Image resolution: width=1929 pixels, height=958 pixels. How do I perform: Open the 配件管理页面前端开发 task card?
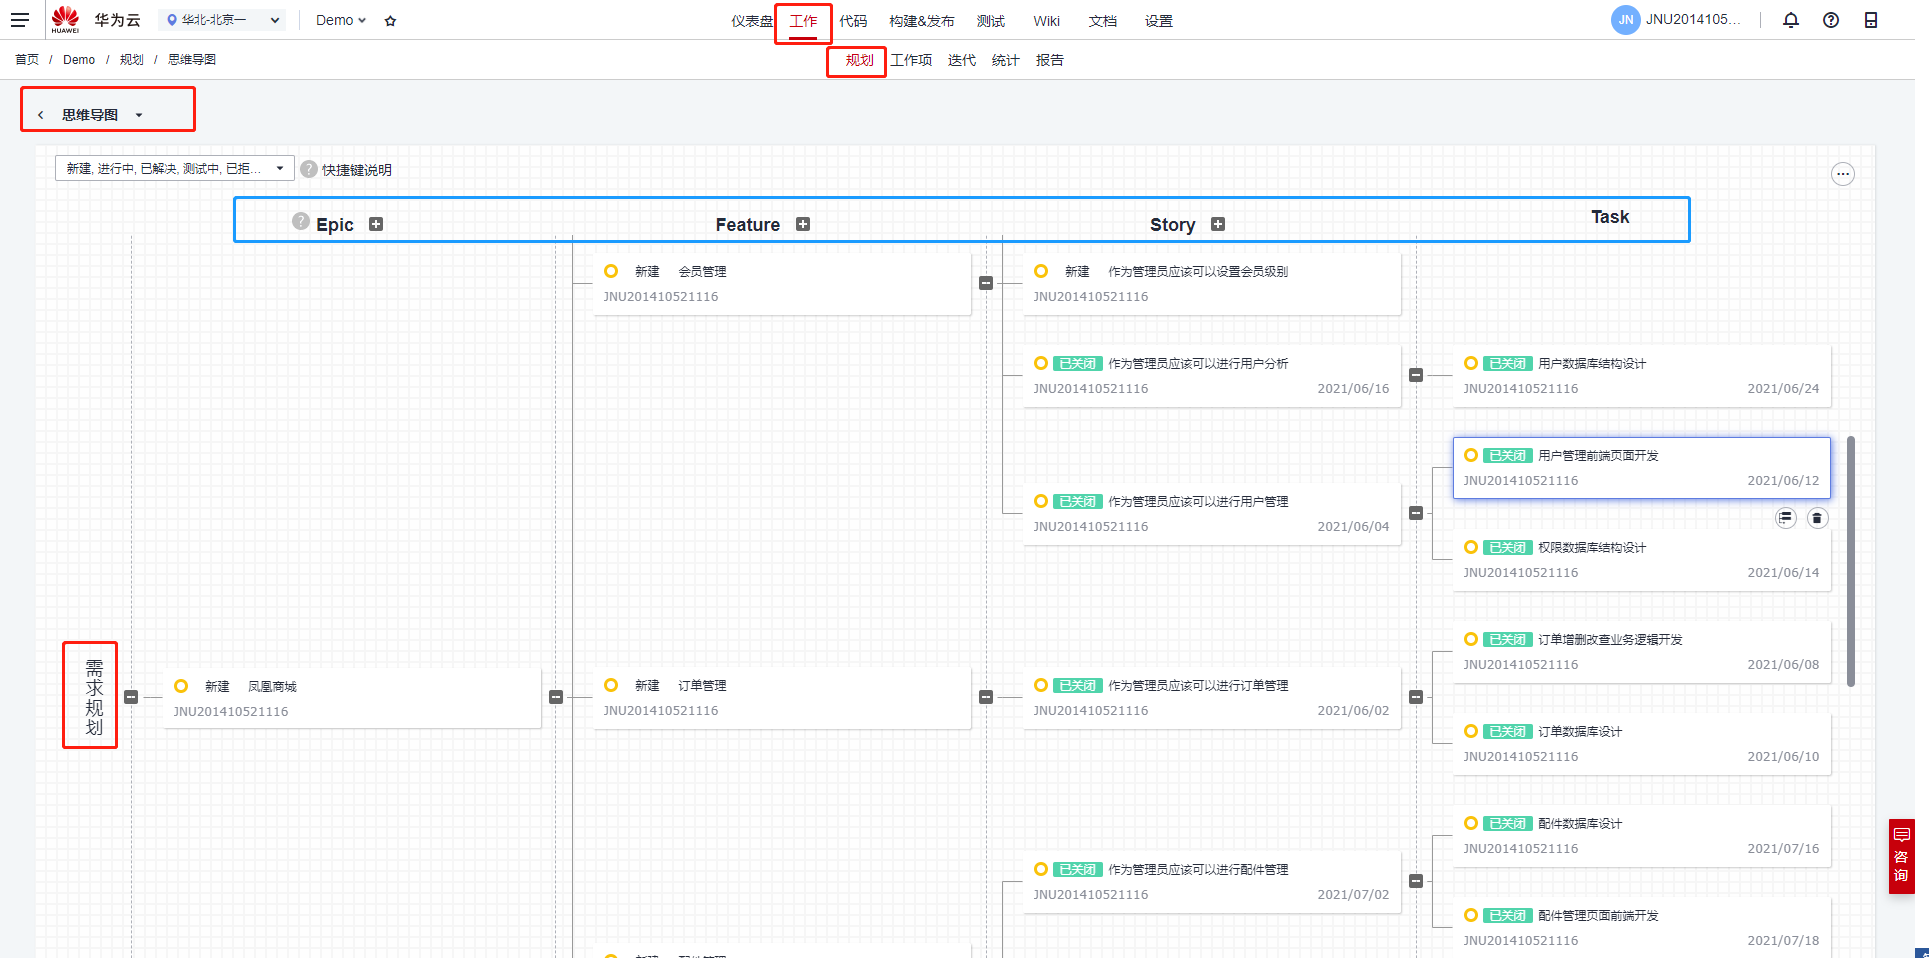coord(1642,927)
